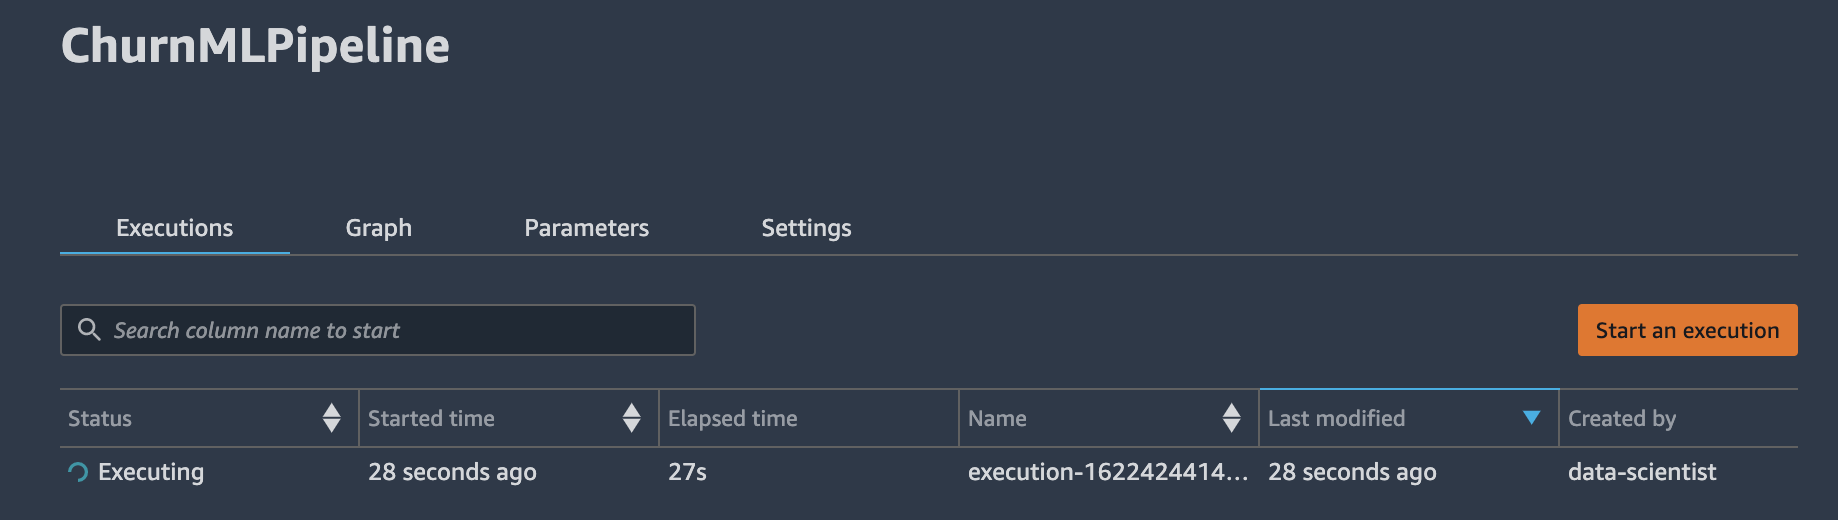Focus the Search column name field
The height and width of the screenshot is (520, 1838).
pyautogui.click(x=378, y=330)
